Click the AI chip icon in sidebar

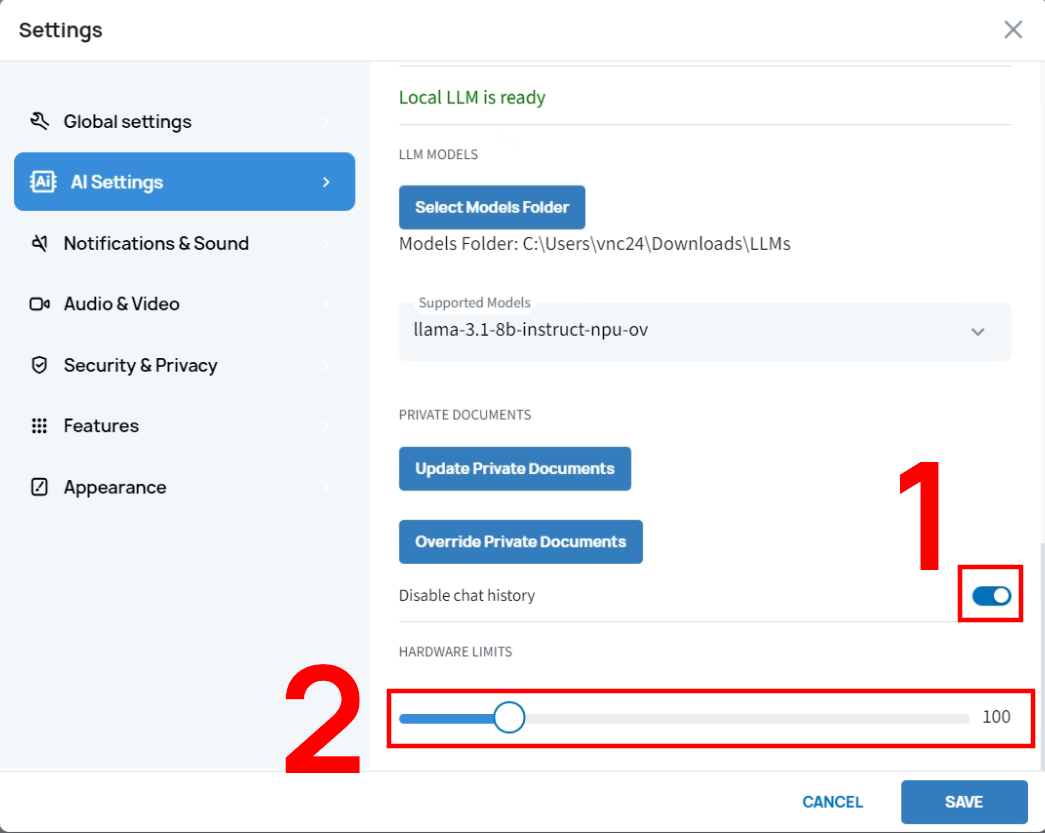coord(43,182)
